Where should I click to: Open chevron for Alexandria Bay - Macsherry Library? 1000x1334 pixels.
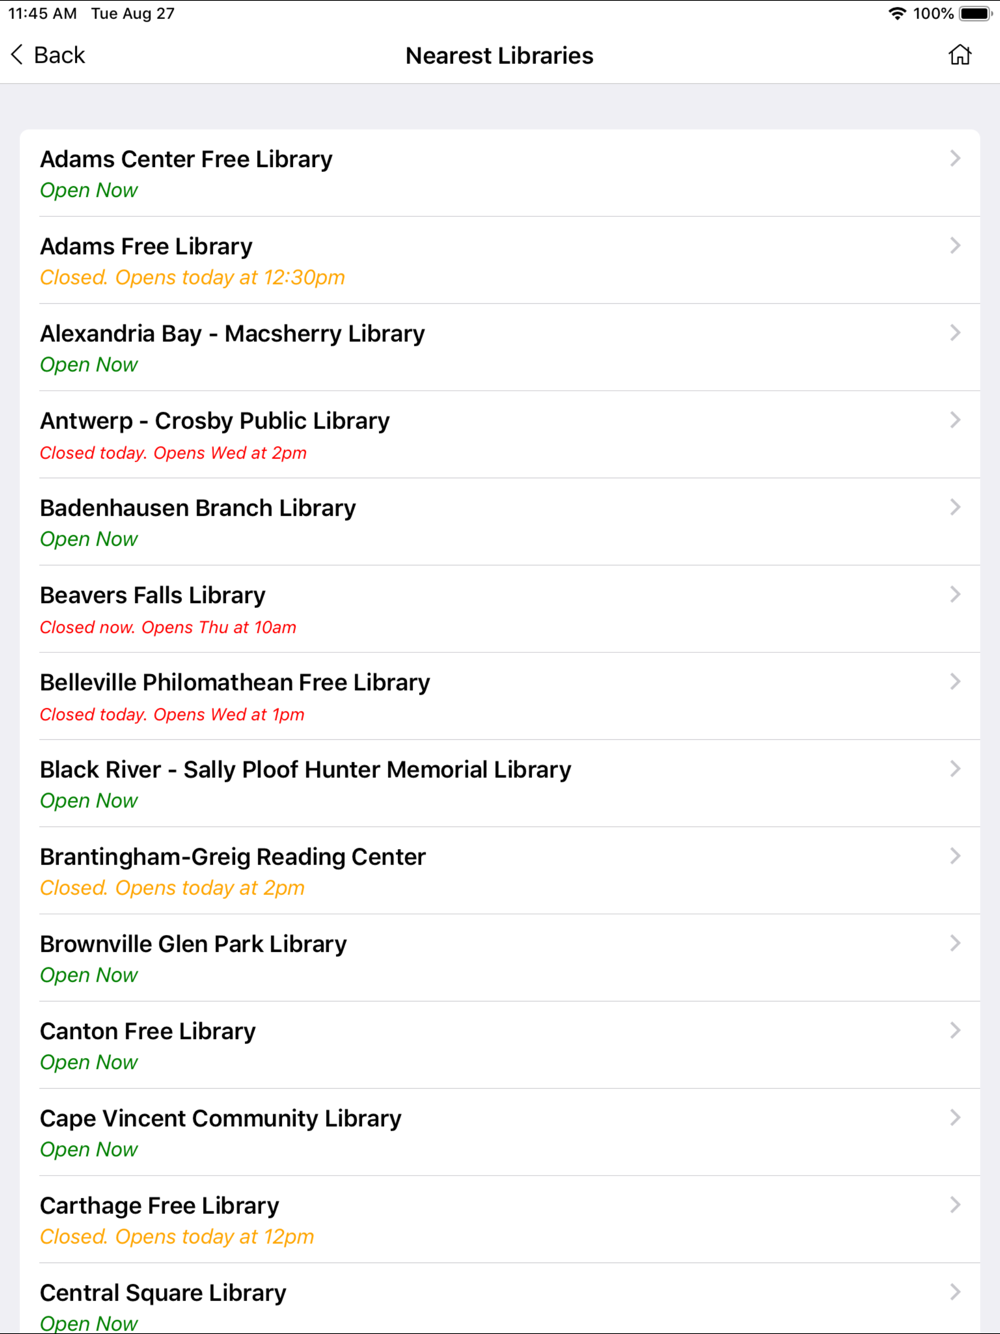point(955,332)
